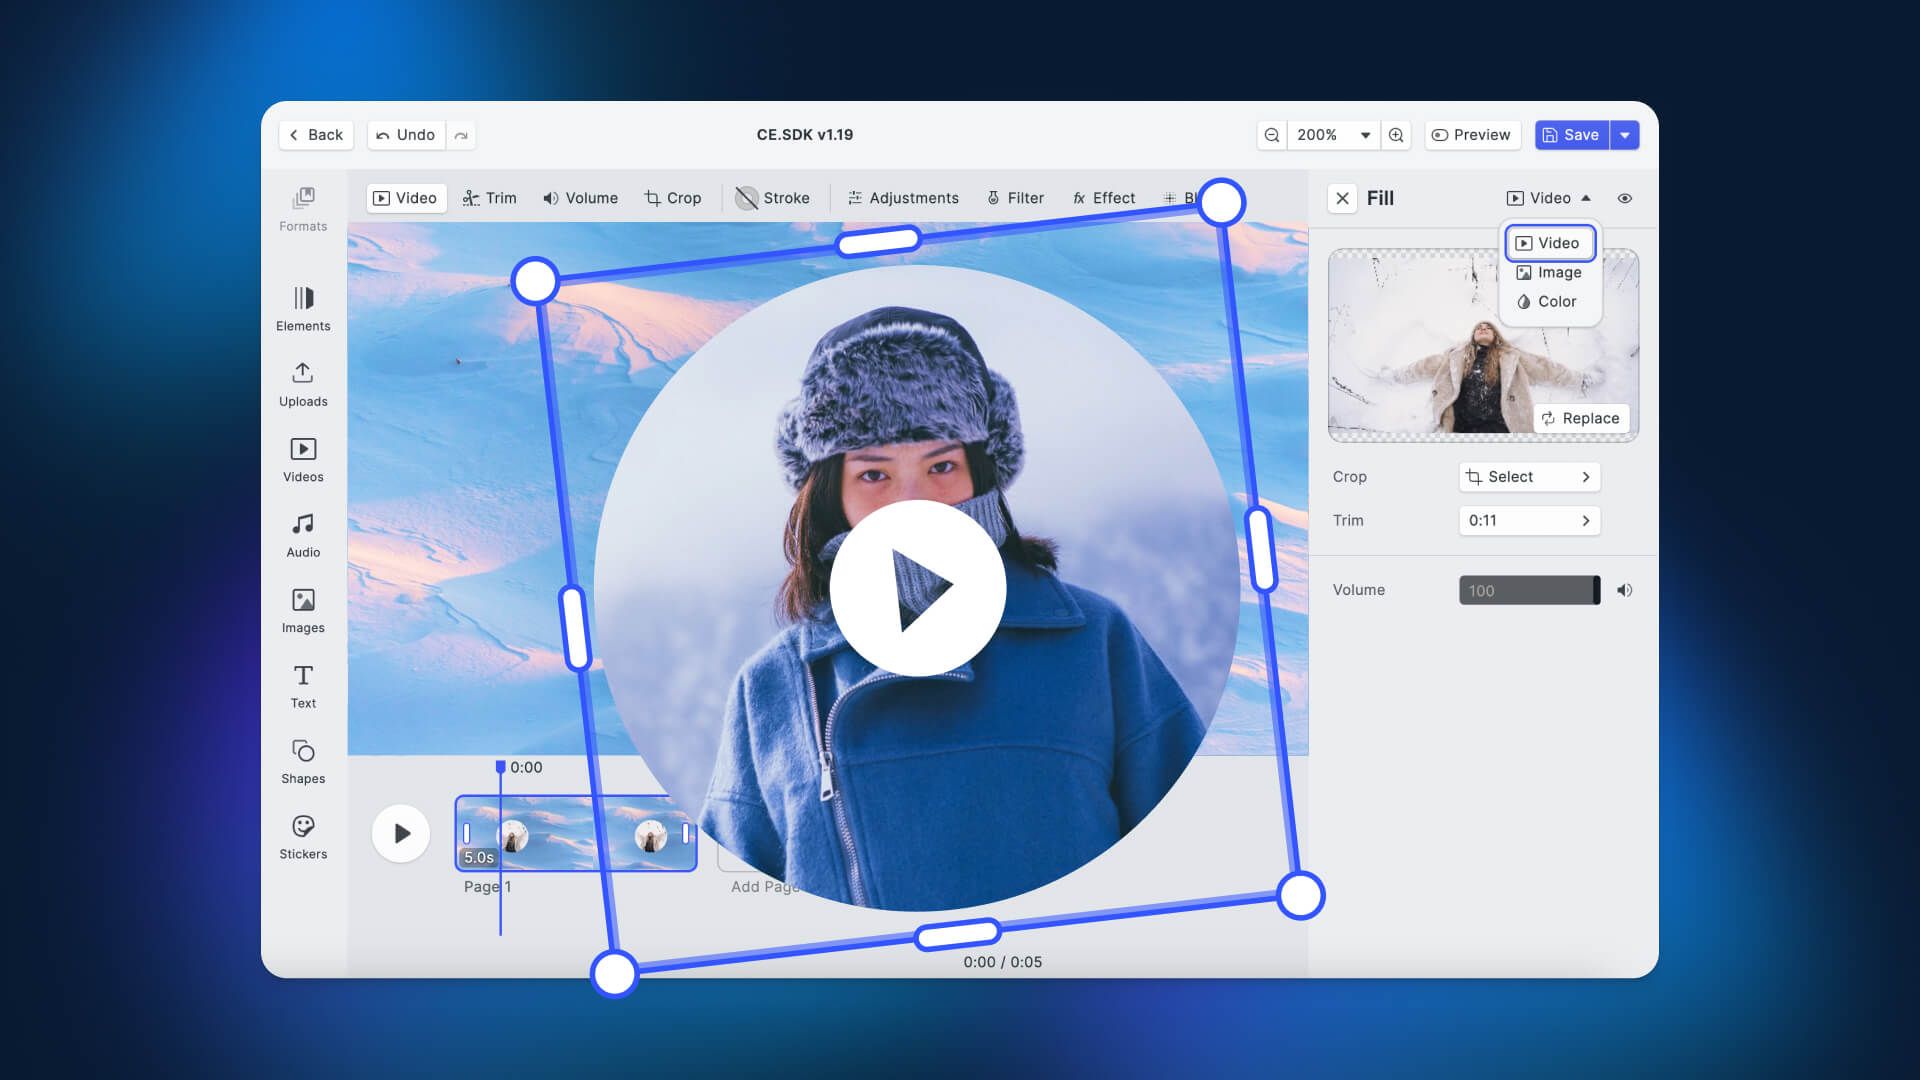Viewport: 1920px width, 1080px height.
Task: Open the Video fill type dropdown
Action: coord(1551,198)
